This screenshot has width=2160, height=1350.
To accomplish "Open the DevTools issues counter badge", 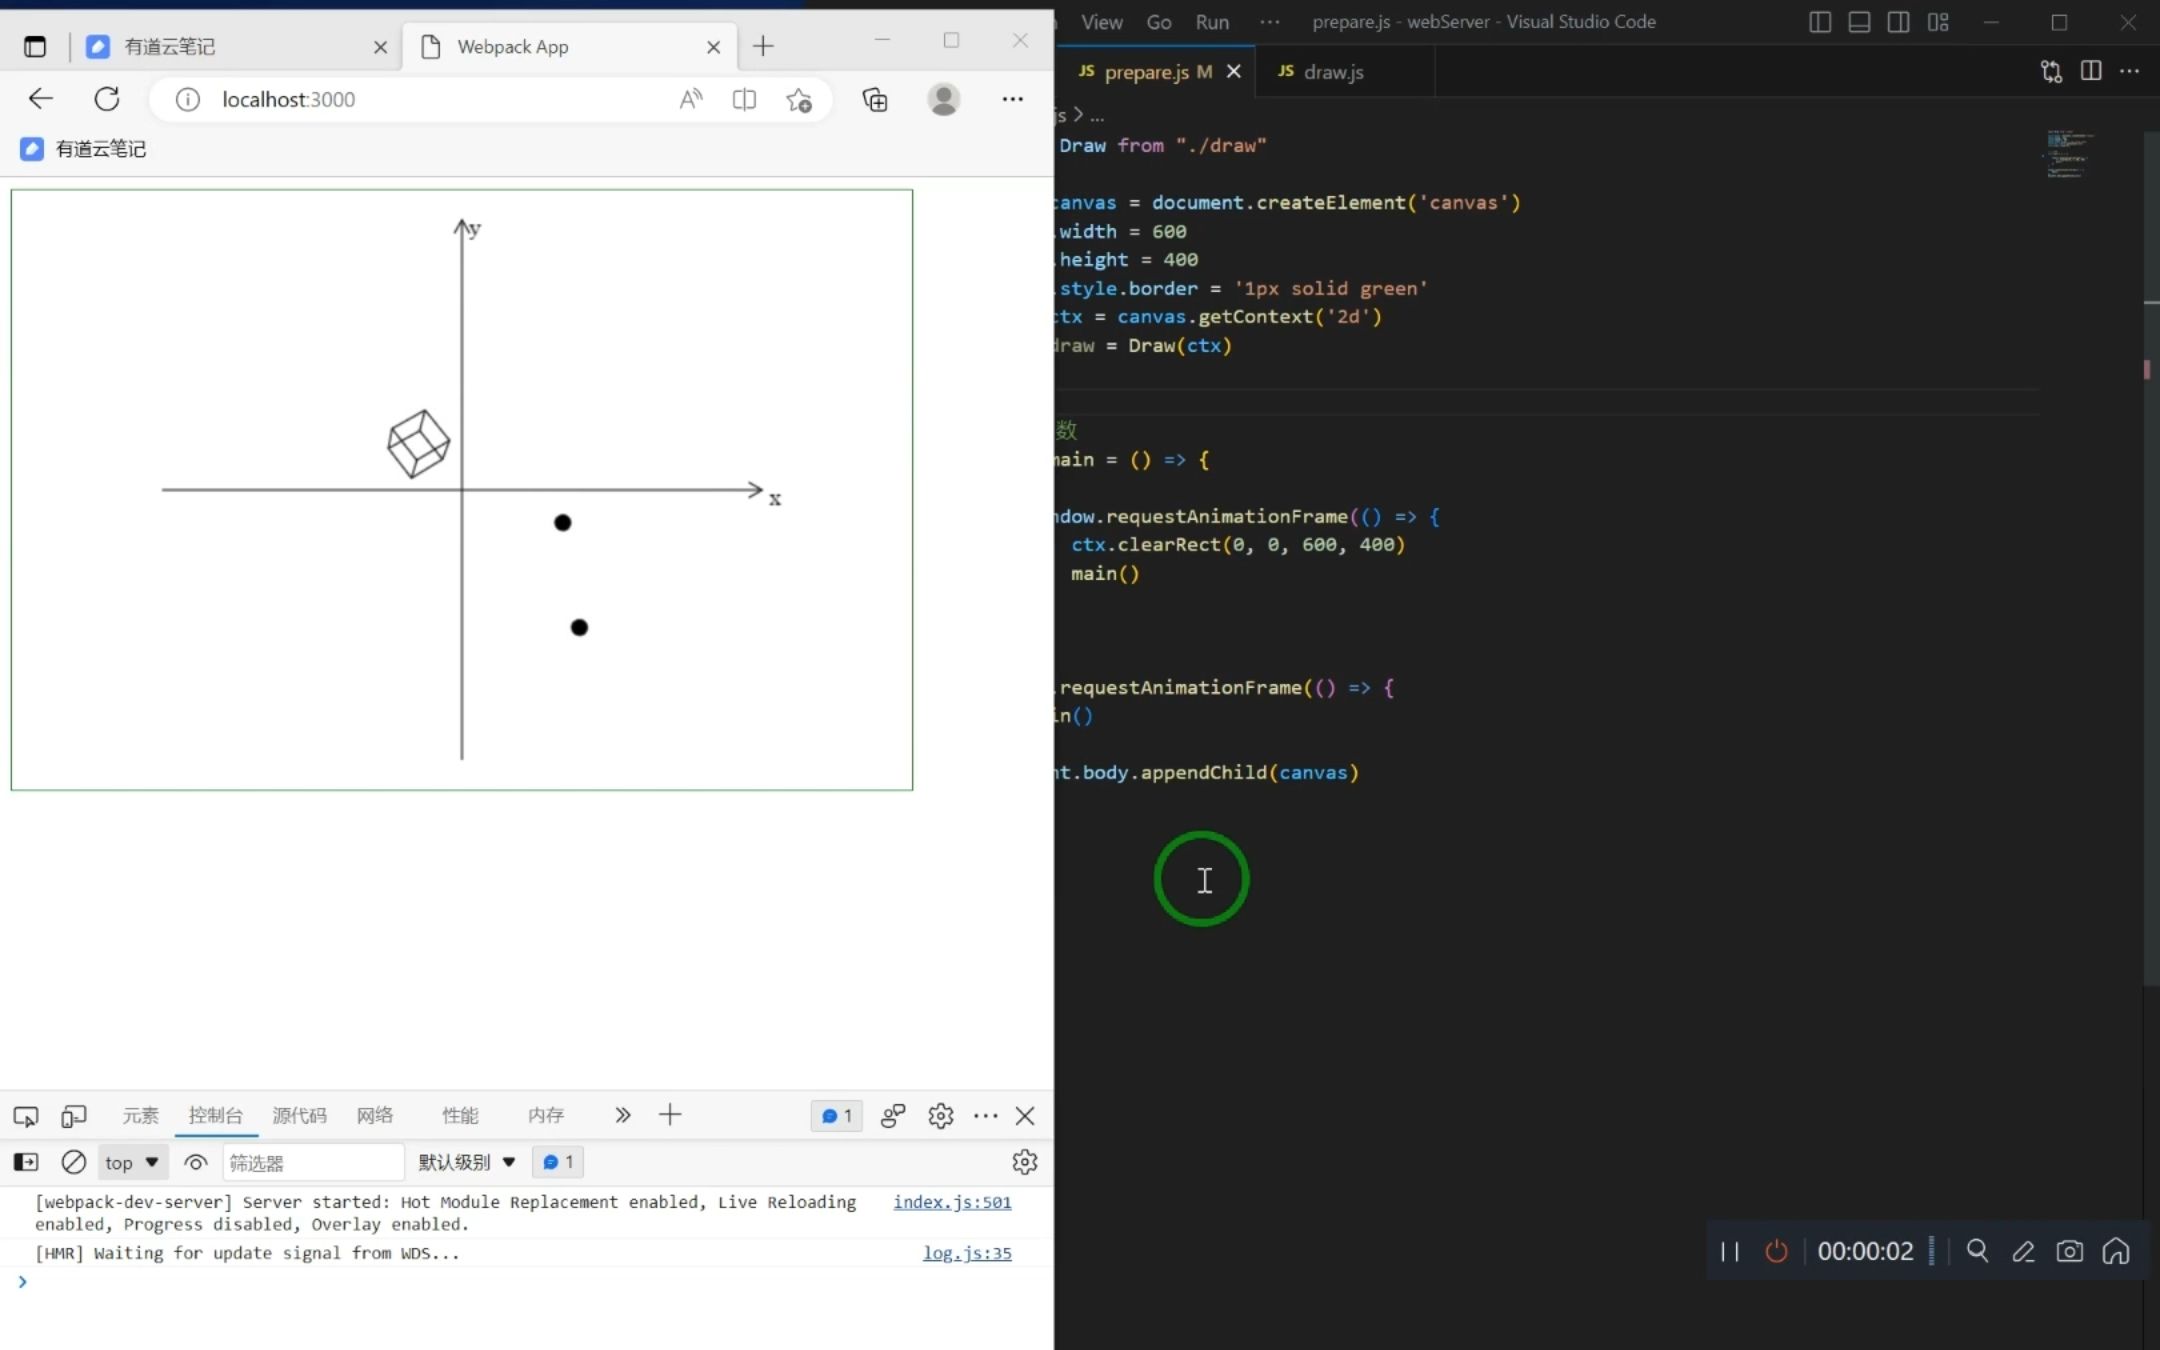I will 836,1116.
